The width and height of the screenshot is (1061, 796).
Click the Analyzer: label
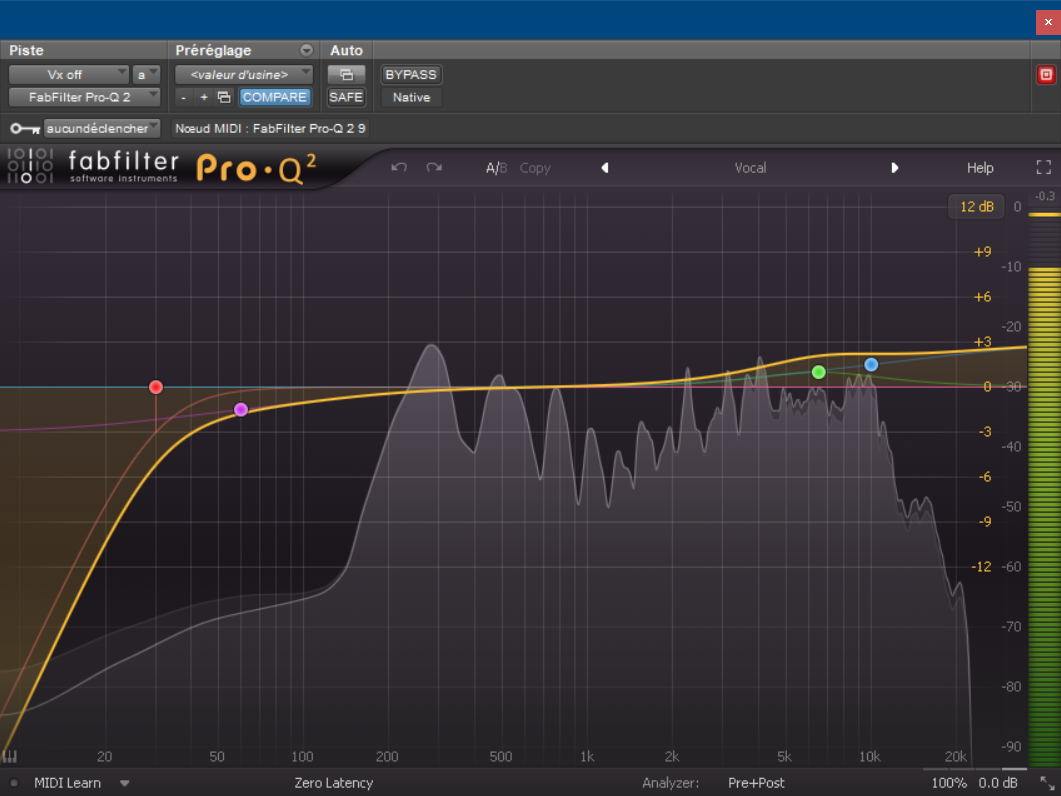coord(671,783)
